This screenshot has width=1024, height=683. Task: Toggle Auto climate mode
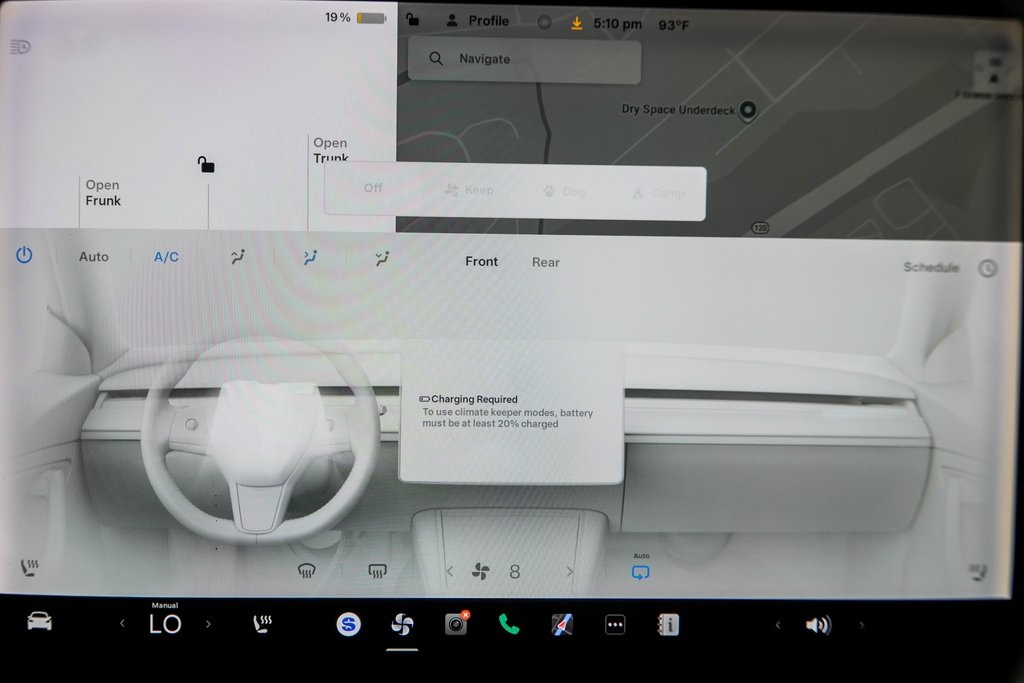(x=94, y=257)
